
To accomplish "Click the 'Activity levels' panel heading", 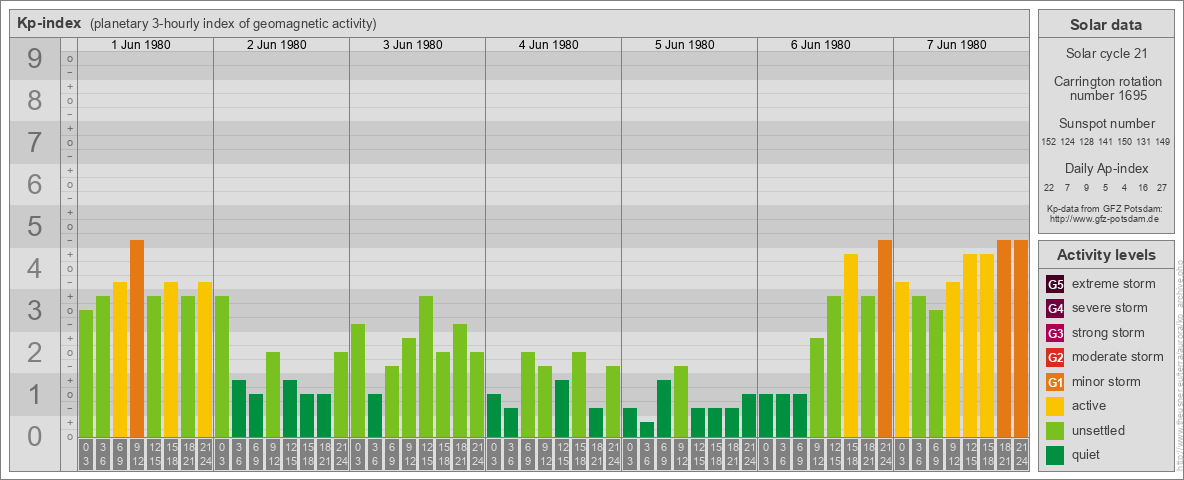I will (x=1106, y=255).
